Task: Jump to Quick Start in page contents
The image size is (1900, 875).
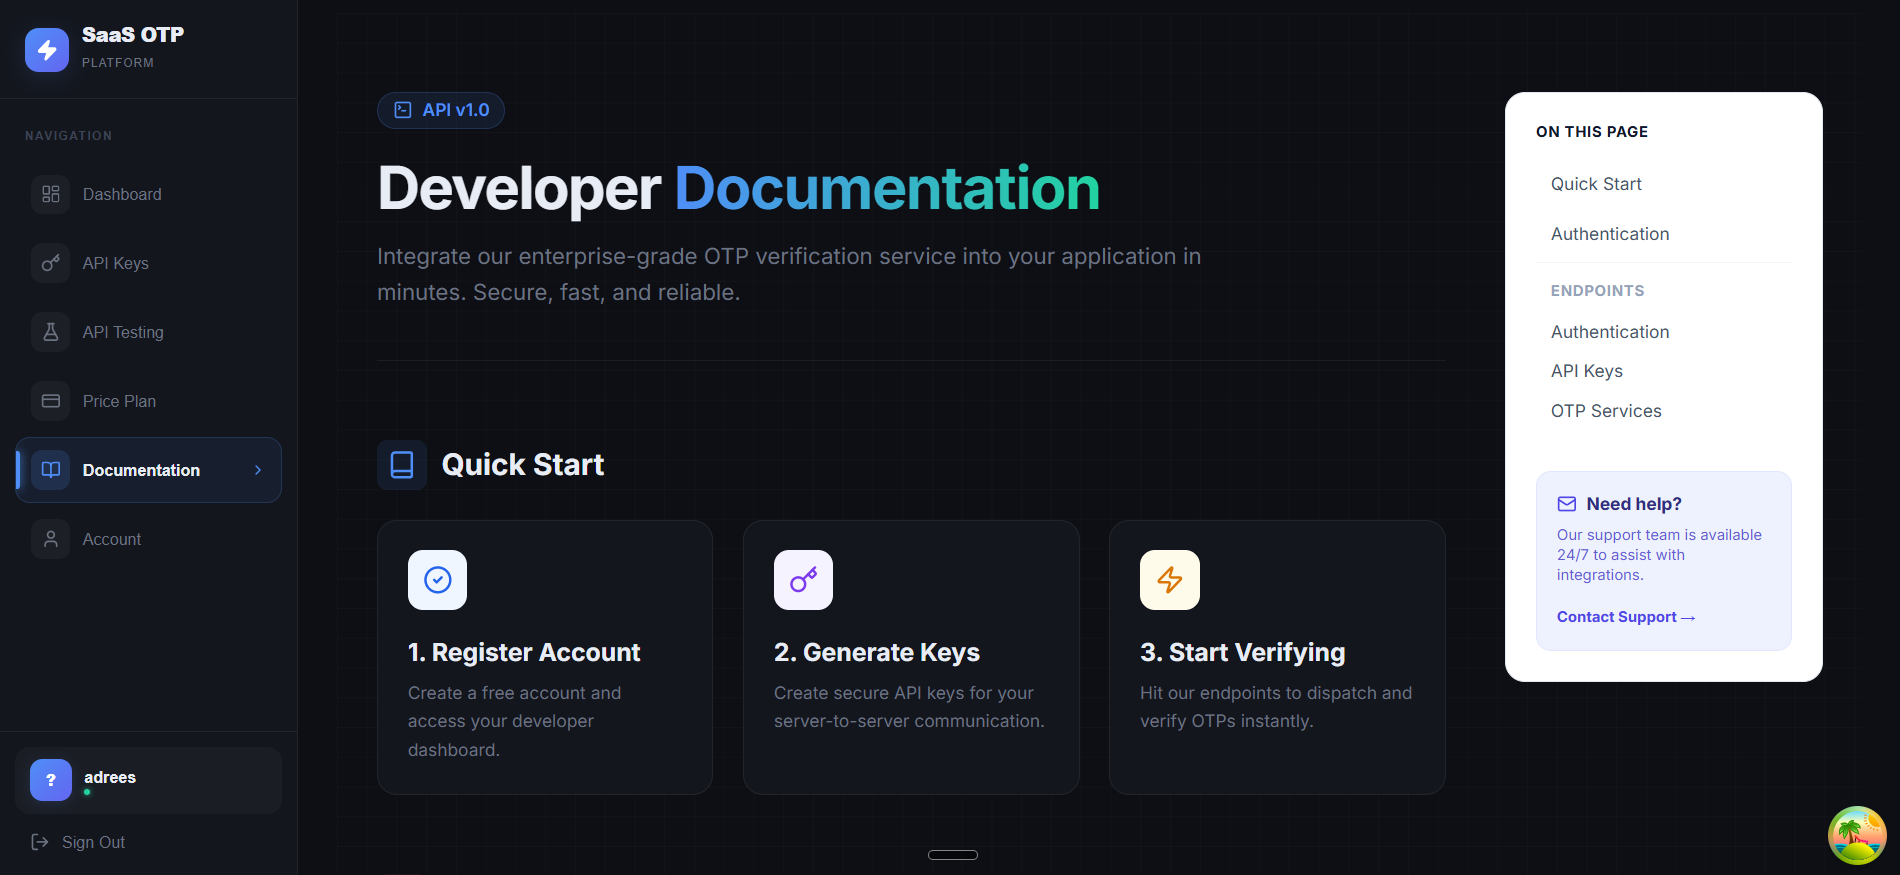Action: (1596, 184)
